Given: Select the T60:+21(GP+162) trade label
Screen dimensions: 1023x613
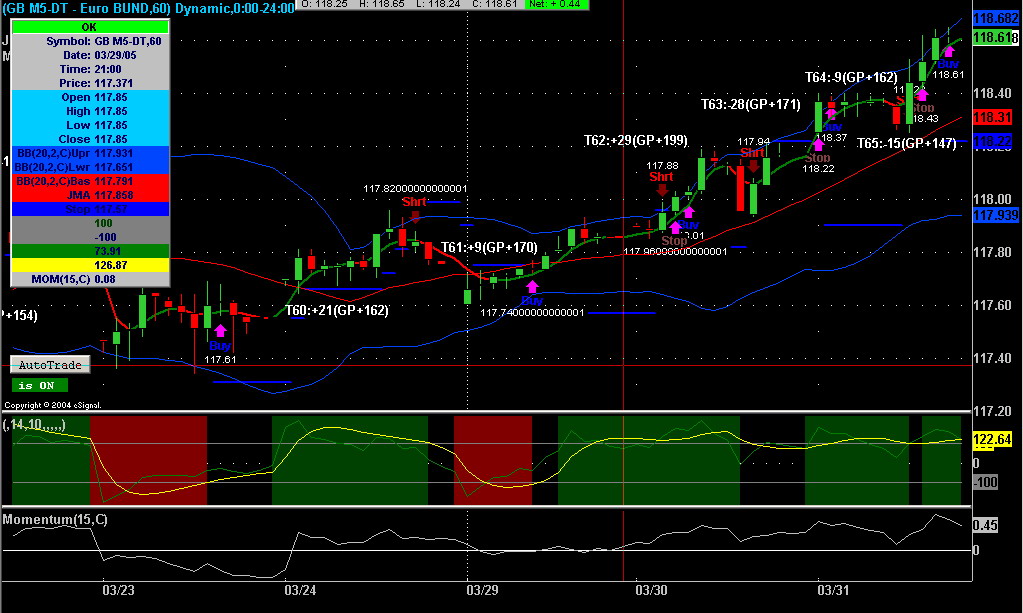Looking at the screenshot, I should click(x=337, y=310).
